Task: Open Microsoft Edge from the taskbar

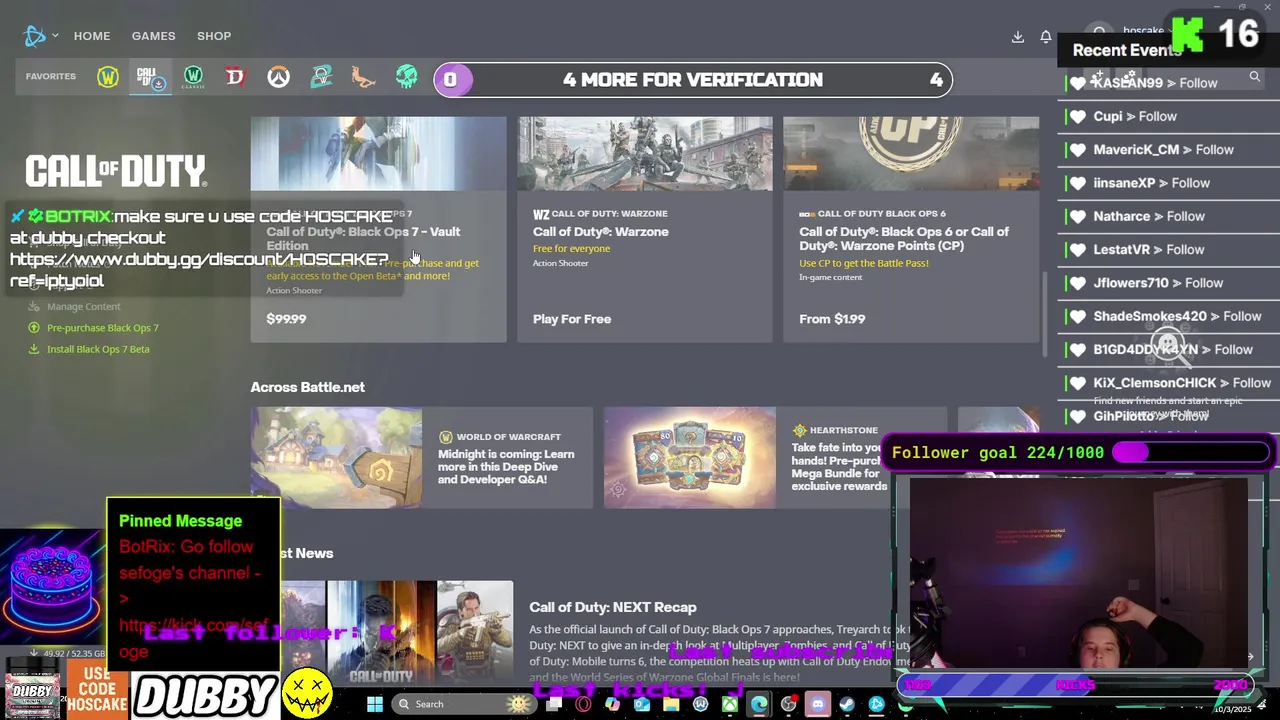Action: 759,704
